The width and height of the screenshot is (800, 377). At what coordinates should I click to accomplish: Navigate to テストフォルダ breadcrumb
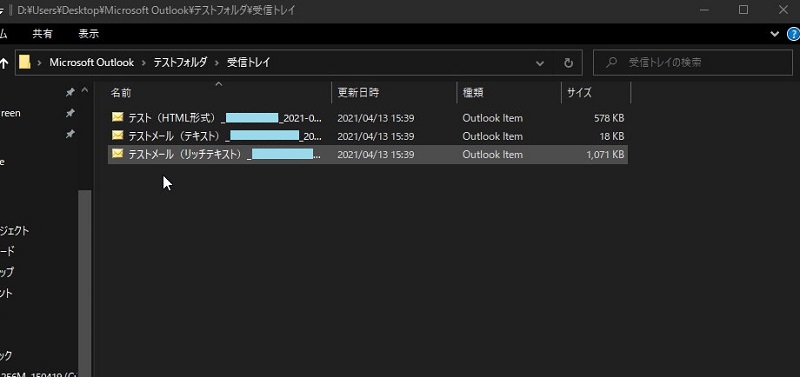[x=181, y=63]
